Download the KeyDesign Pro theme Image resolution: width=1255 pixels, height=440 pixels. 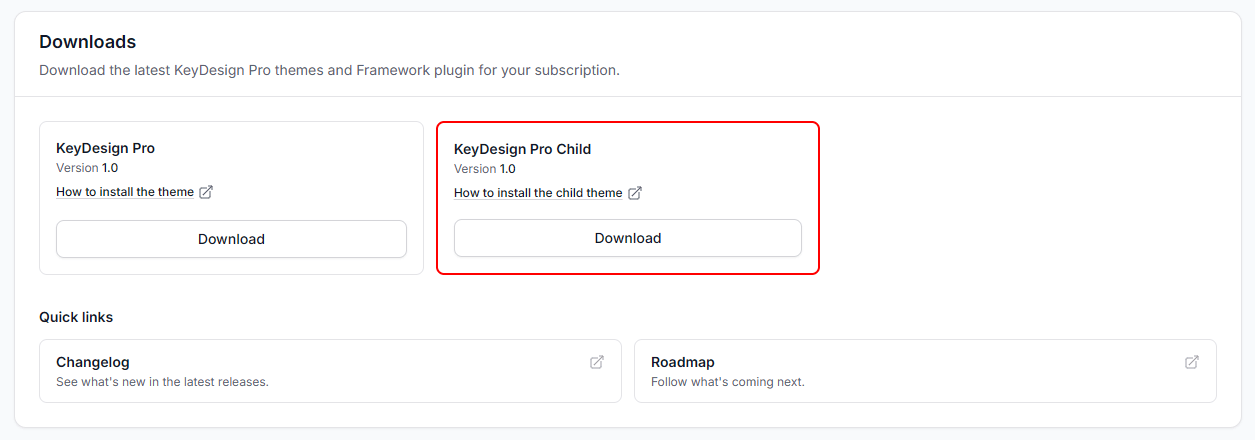point(231,239)
